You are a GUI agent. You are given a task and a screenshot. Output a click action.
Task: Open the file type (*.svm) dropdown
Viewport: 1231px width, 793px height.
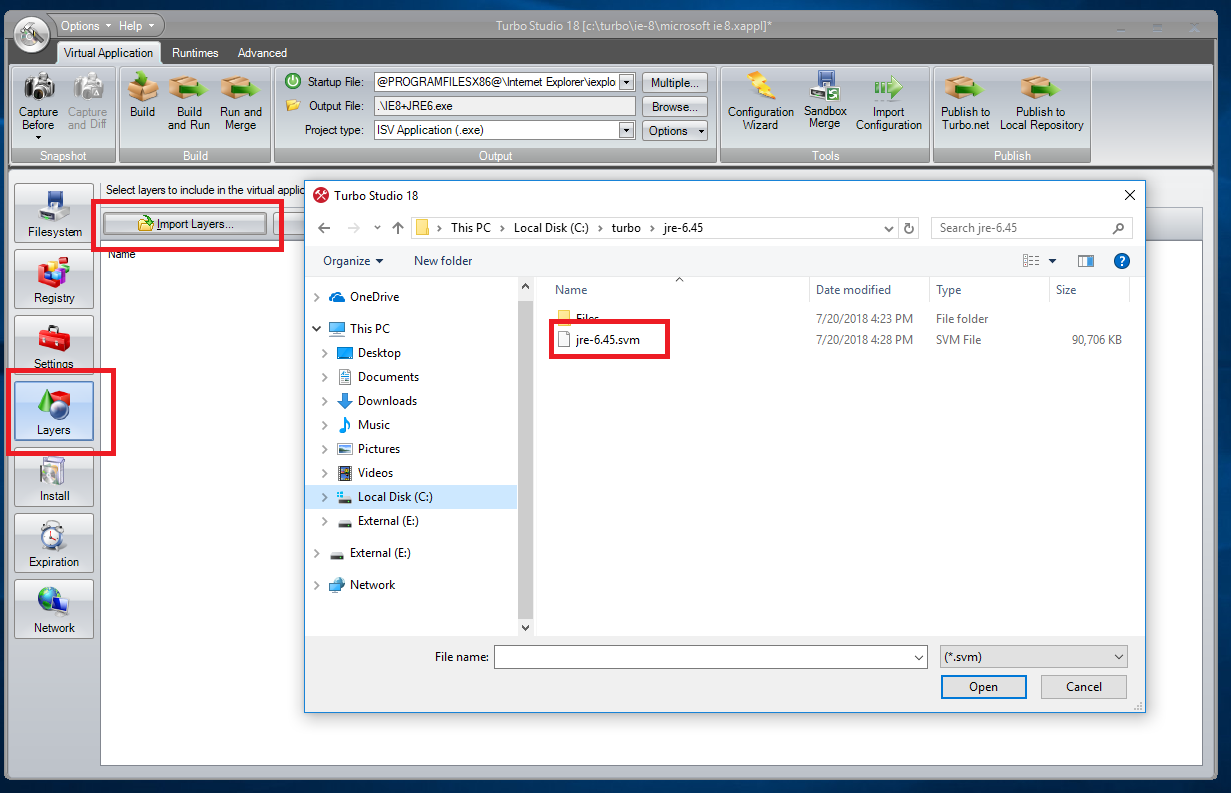(x=1034, y=657)
